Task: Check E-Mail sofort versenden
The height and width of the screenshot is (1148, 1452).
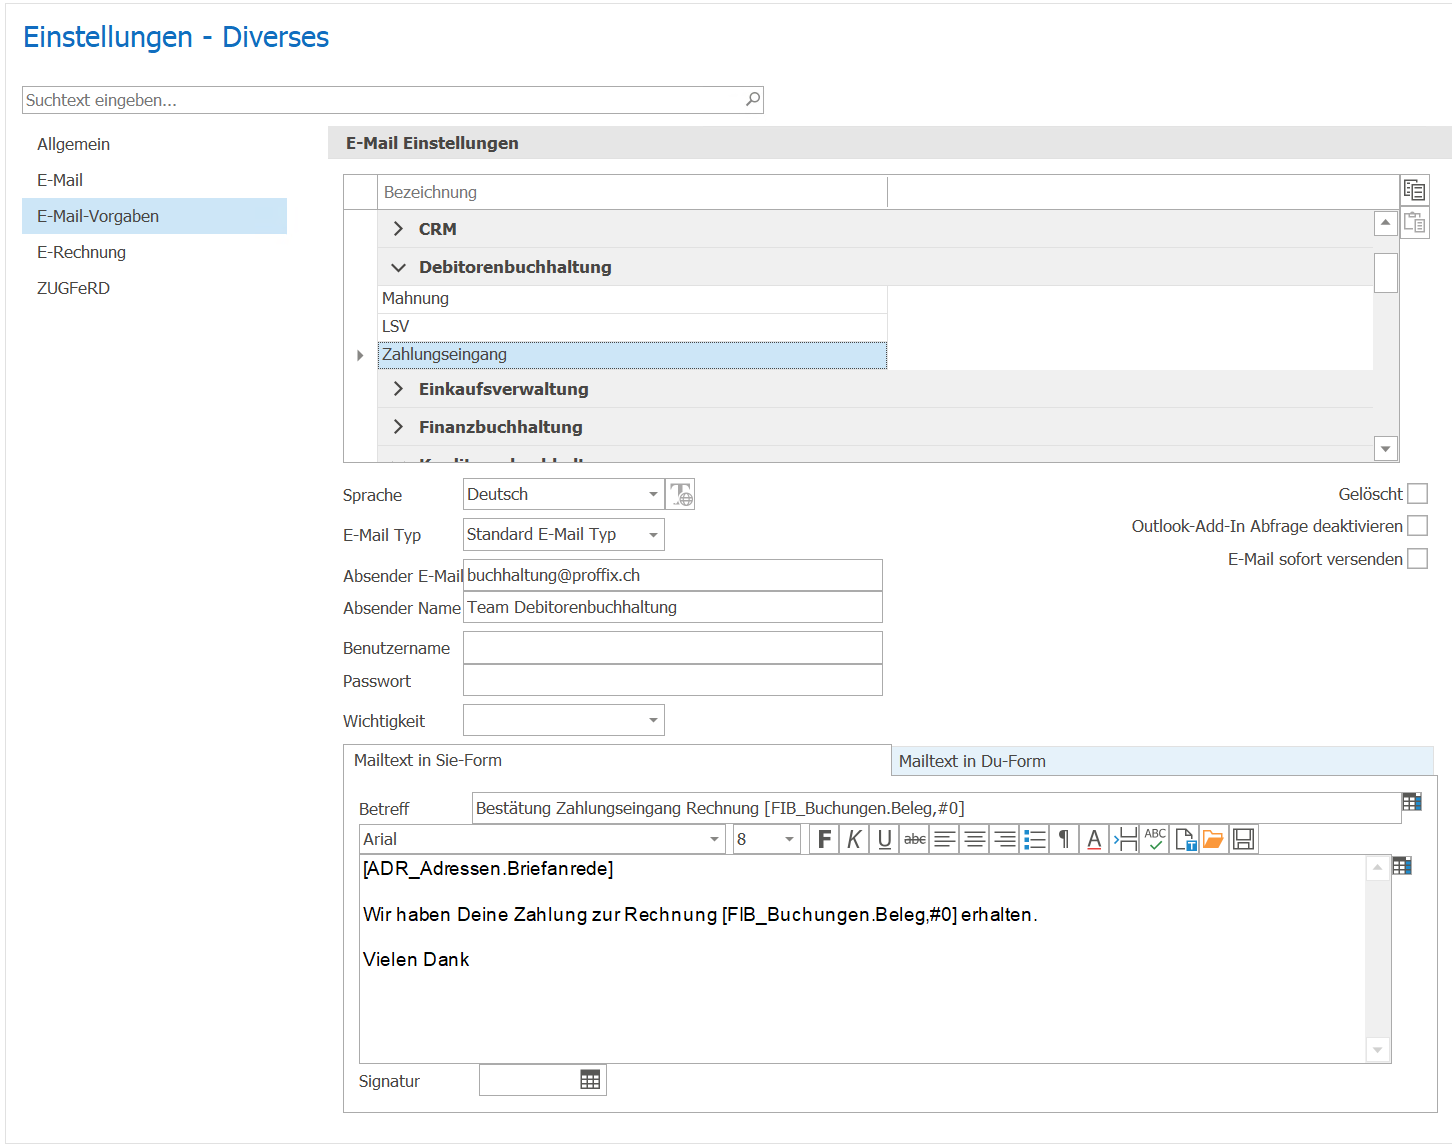Action: [1417, 559]
